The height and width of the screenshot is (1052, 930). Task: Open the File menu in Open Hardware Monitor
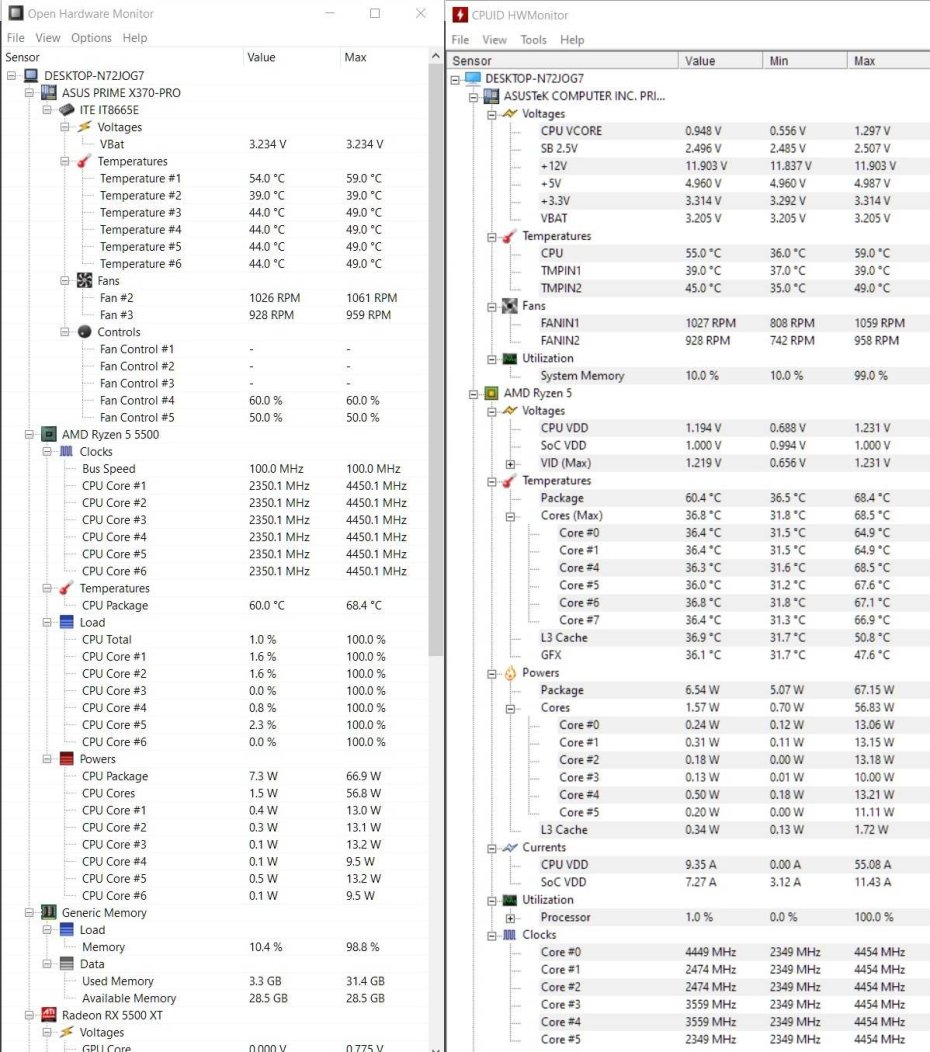coord(15,38)
